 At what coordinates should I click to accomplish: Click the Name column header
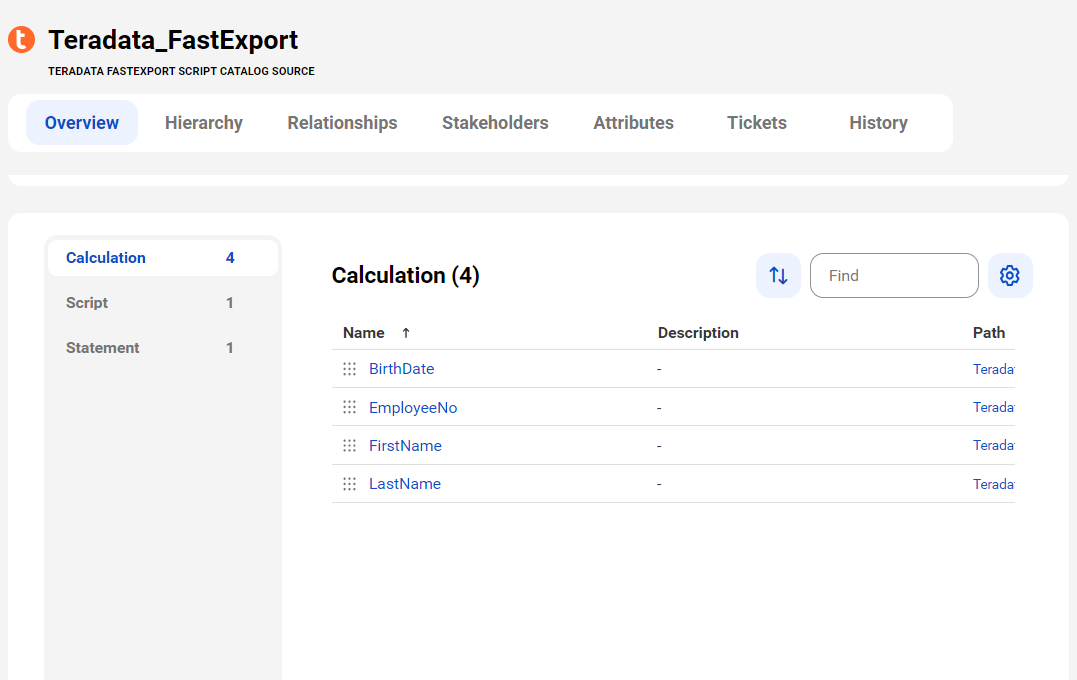[x=363, y=333]
